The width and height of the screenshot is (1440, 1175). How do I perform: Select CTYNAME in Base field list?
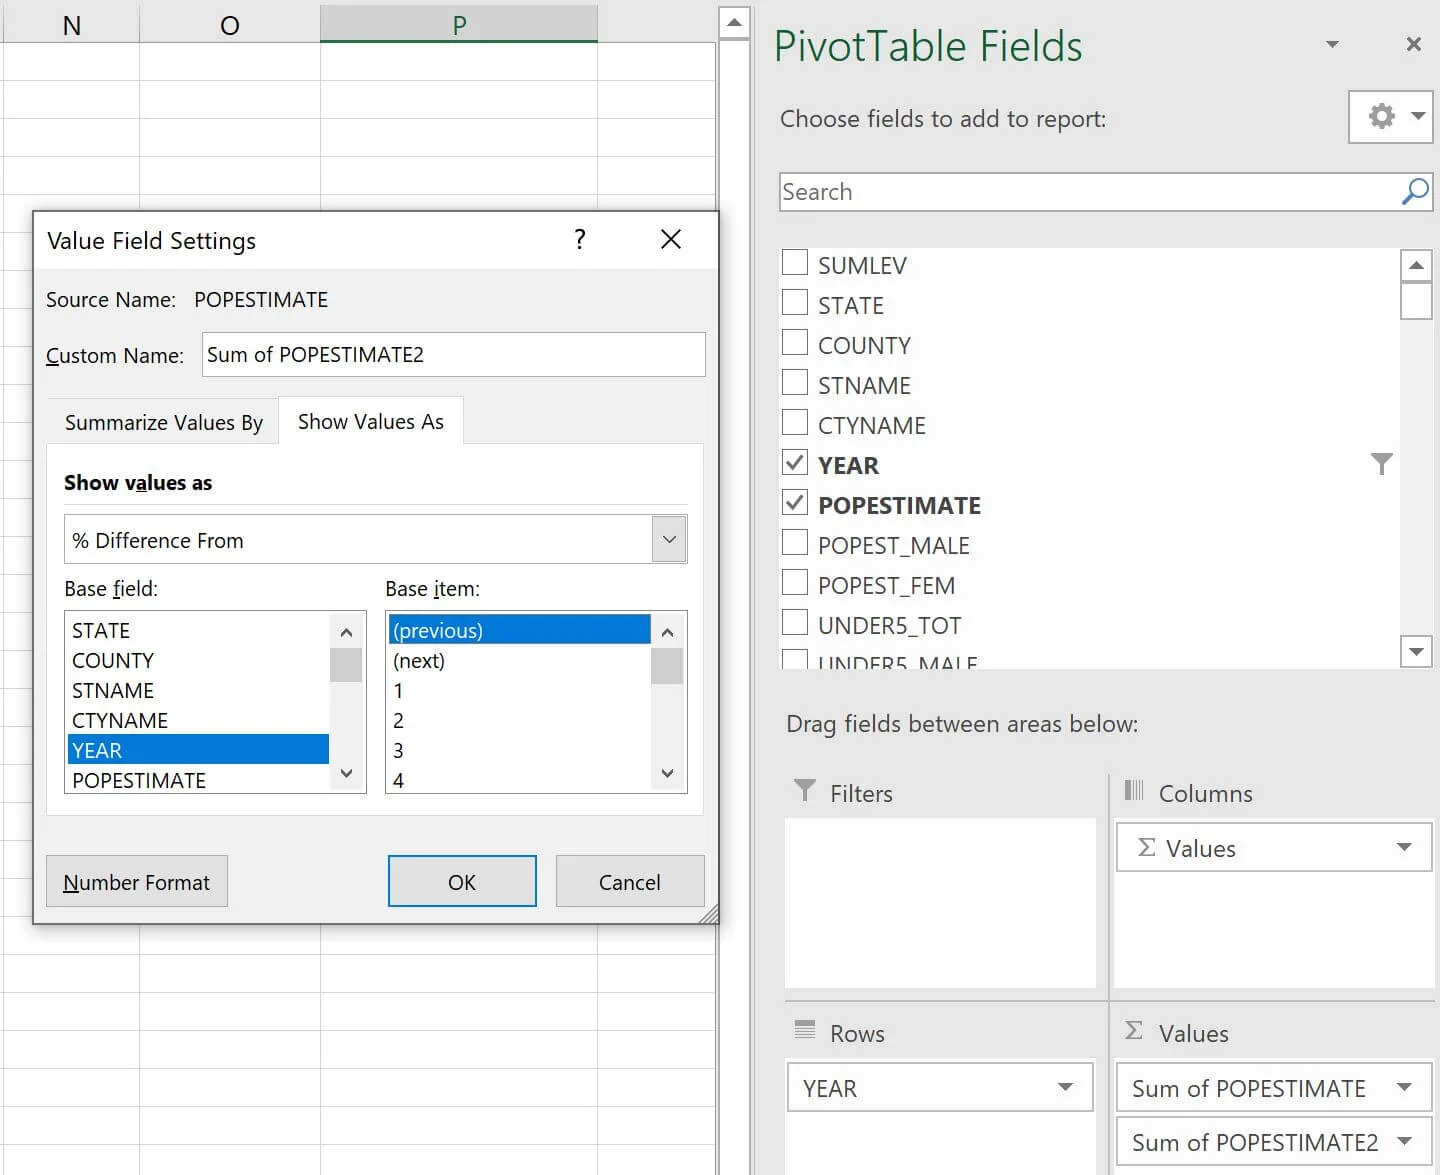coord(198,720)
